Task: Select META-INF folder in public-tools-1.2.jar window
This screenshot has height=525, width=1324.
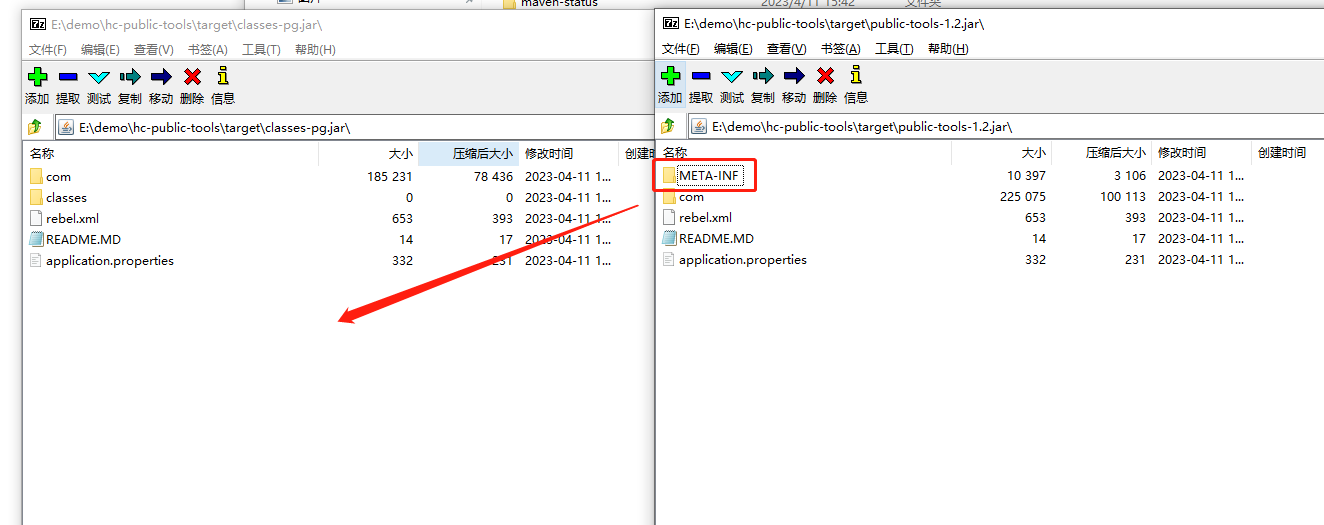Action: point(708,176)
